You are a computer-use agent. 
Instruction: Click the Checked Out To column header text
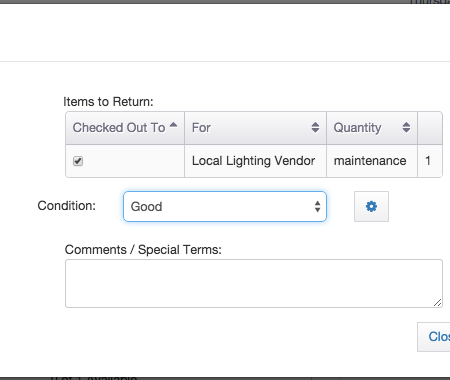(119, 128)
